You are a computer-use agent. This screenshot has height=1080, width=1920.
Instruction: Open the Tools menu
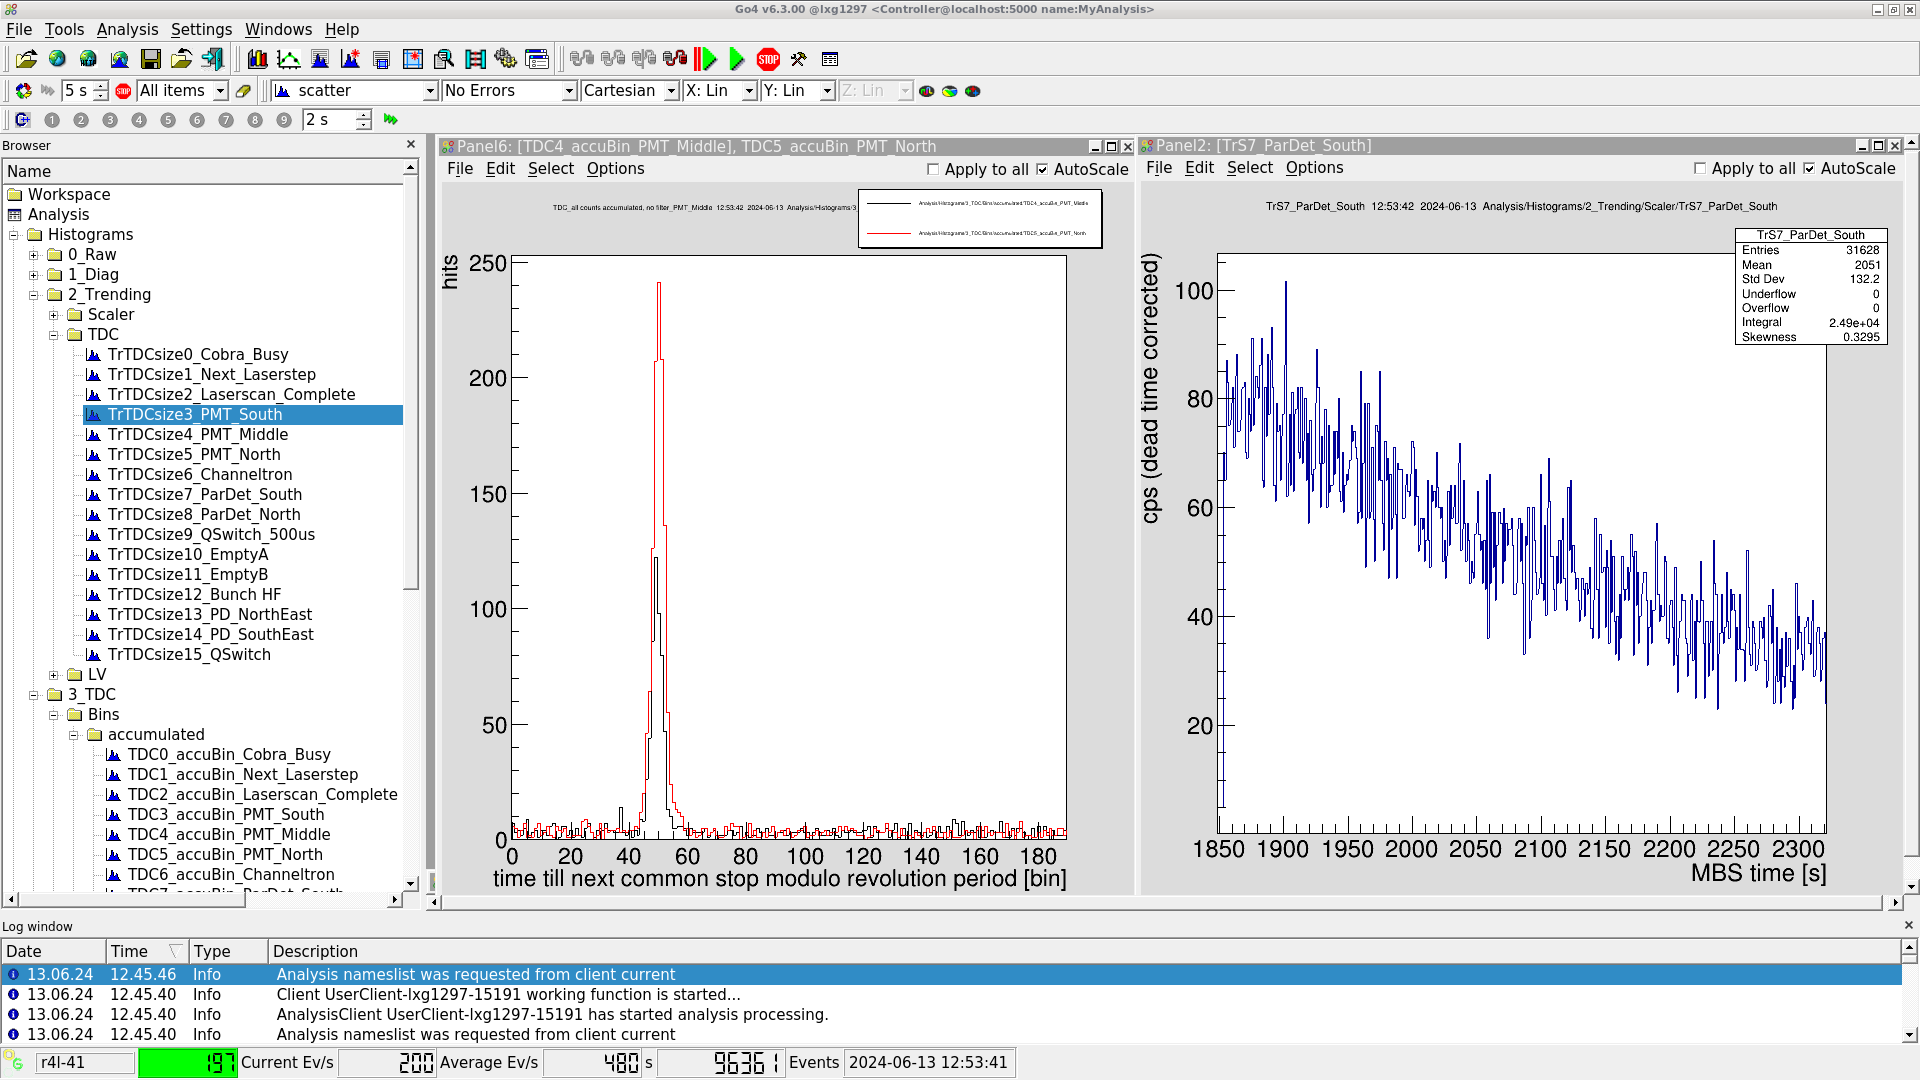click(x=64, y=30)
